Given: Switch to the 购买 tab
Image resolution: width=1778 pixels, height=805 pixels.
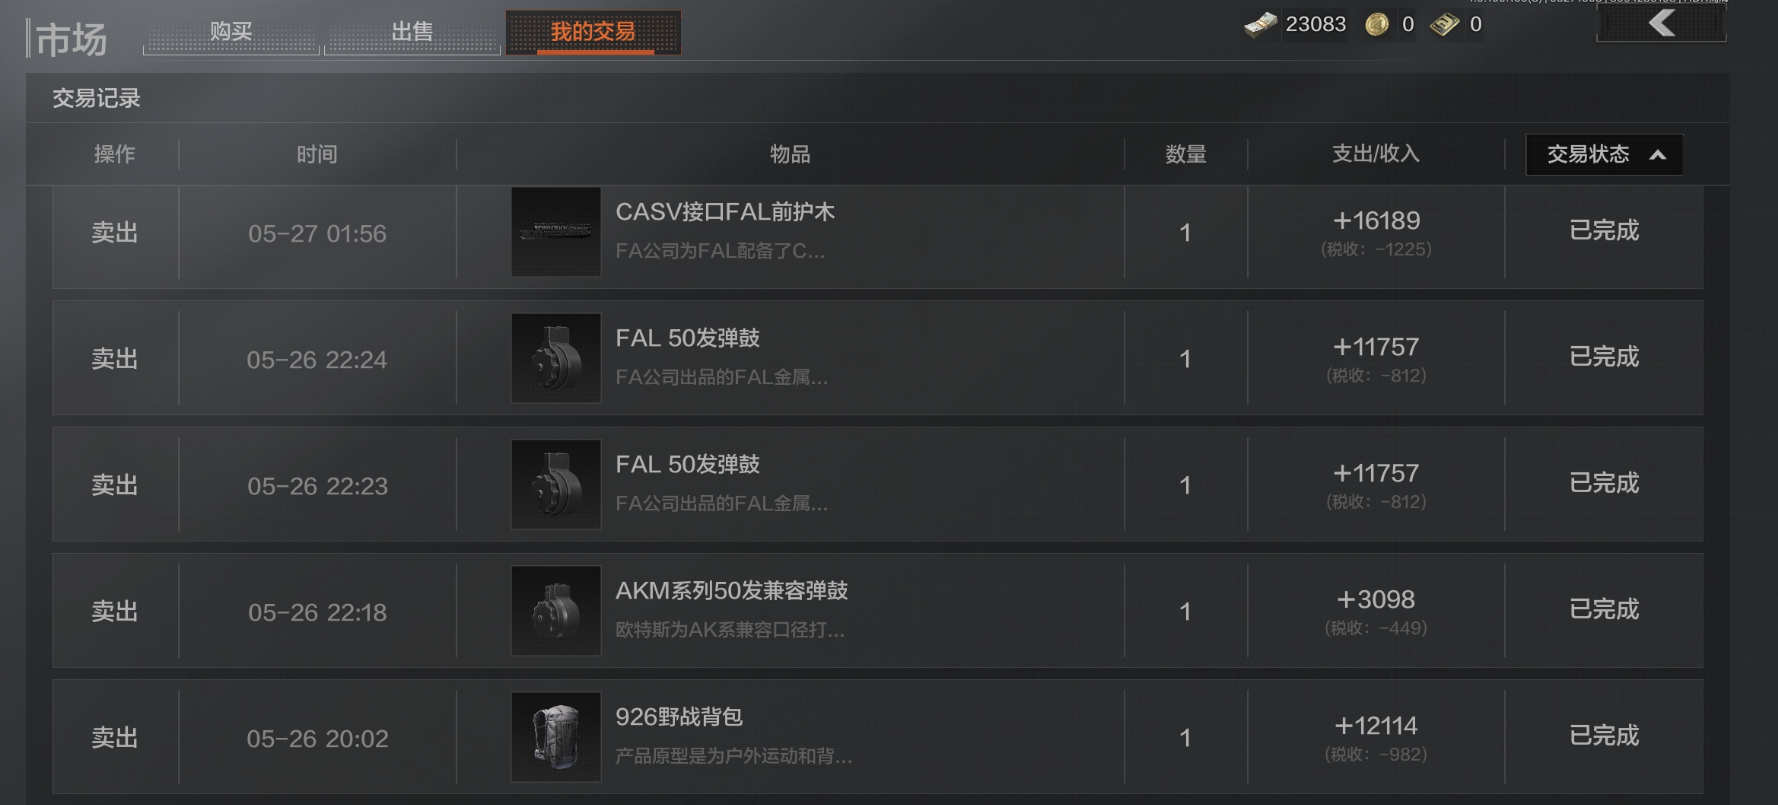Looking at the screenshot, I should [x=231, y=32].
